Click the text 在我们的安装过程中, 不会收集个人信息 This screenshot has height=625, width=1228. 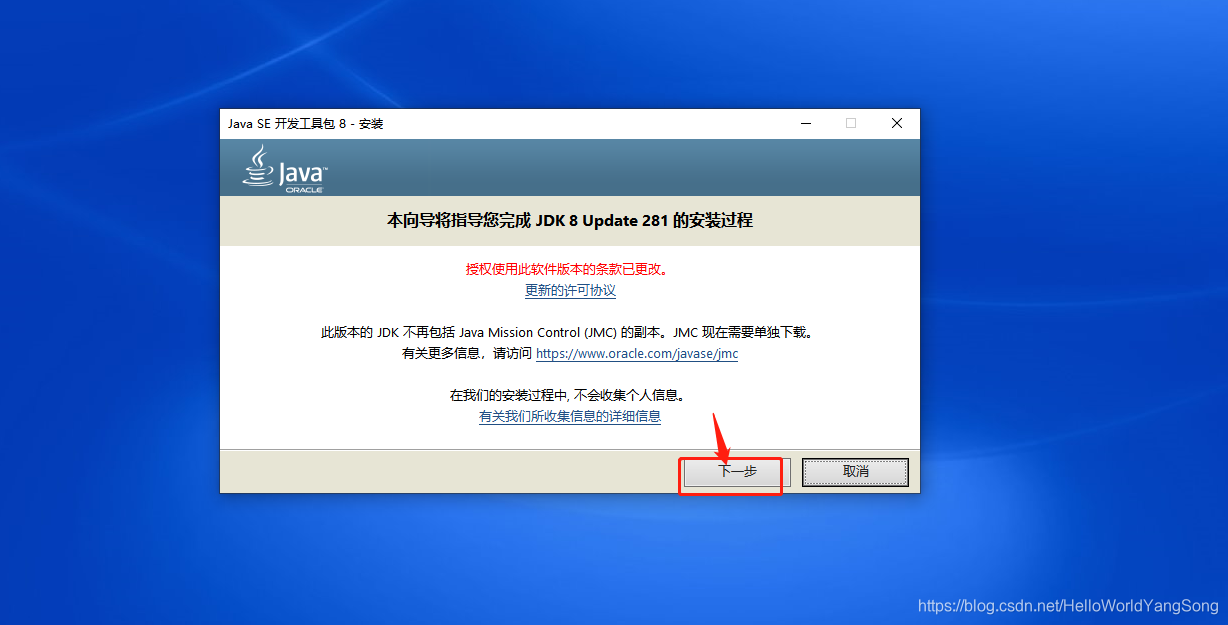click(570, 396)
